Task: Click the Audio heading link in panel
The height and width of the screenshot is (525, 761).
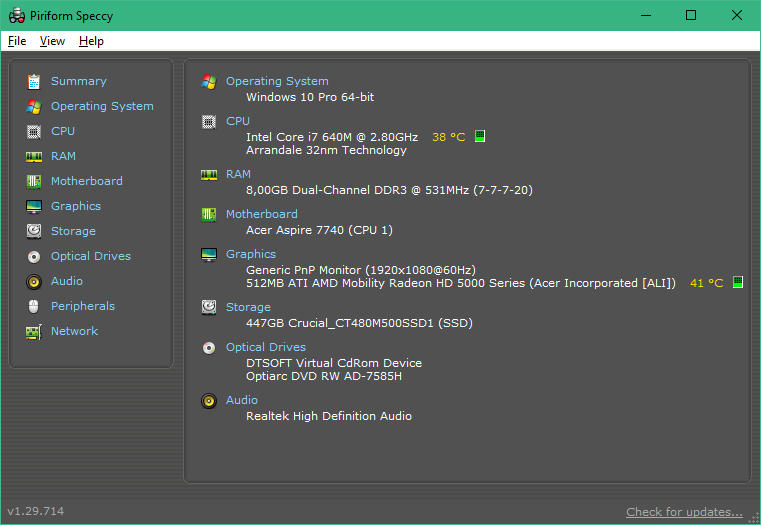Action: point(242,400)
